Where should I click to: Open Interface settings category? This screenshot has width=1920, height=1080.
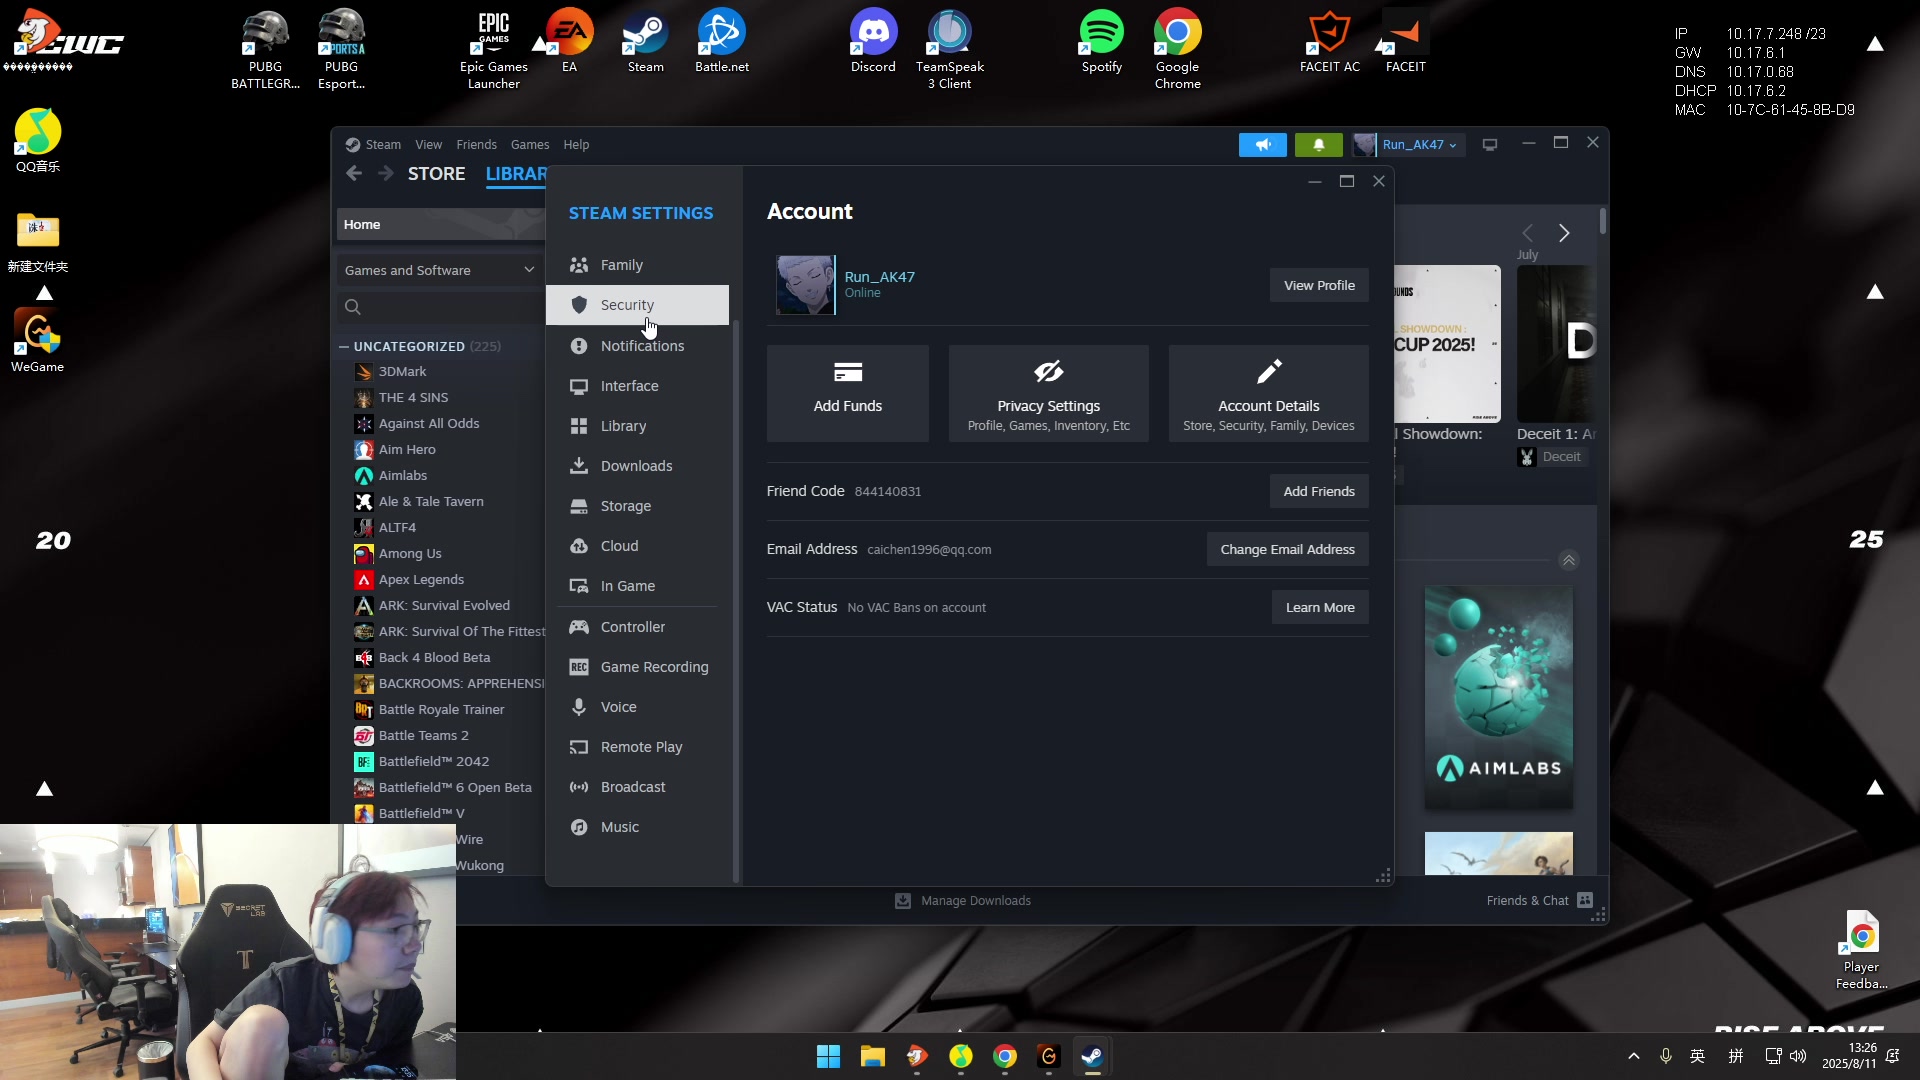[637, 386]
